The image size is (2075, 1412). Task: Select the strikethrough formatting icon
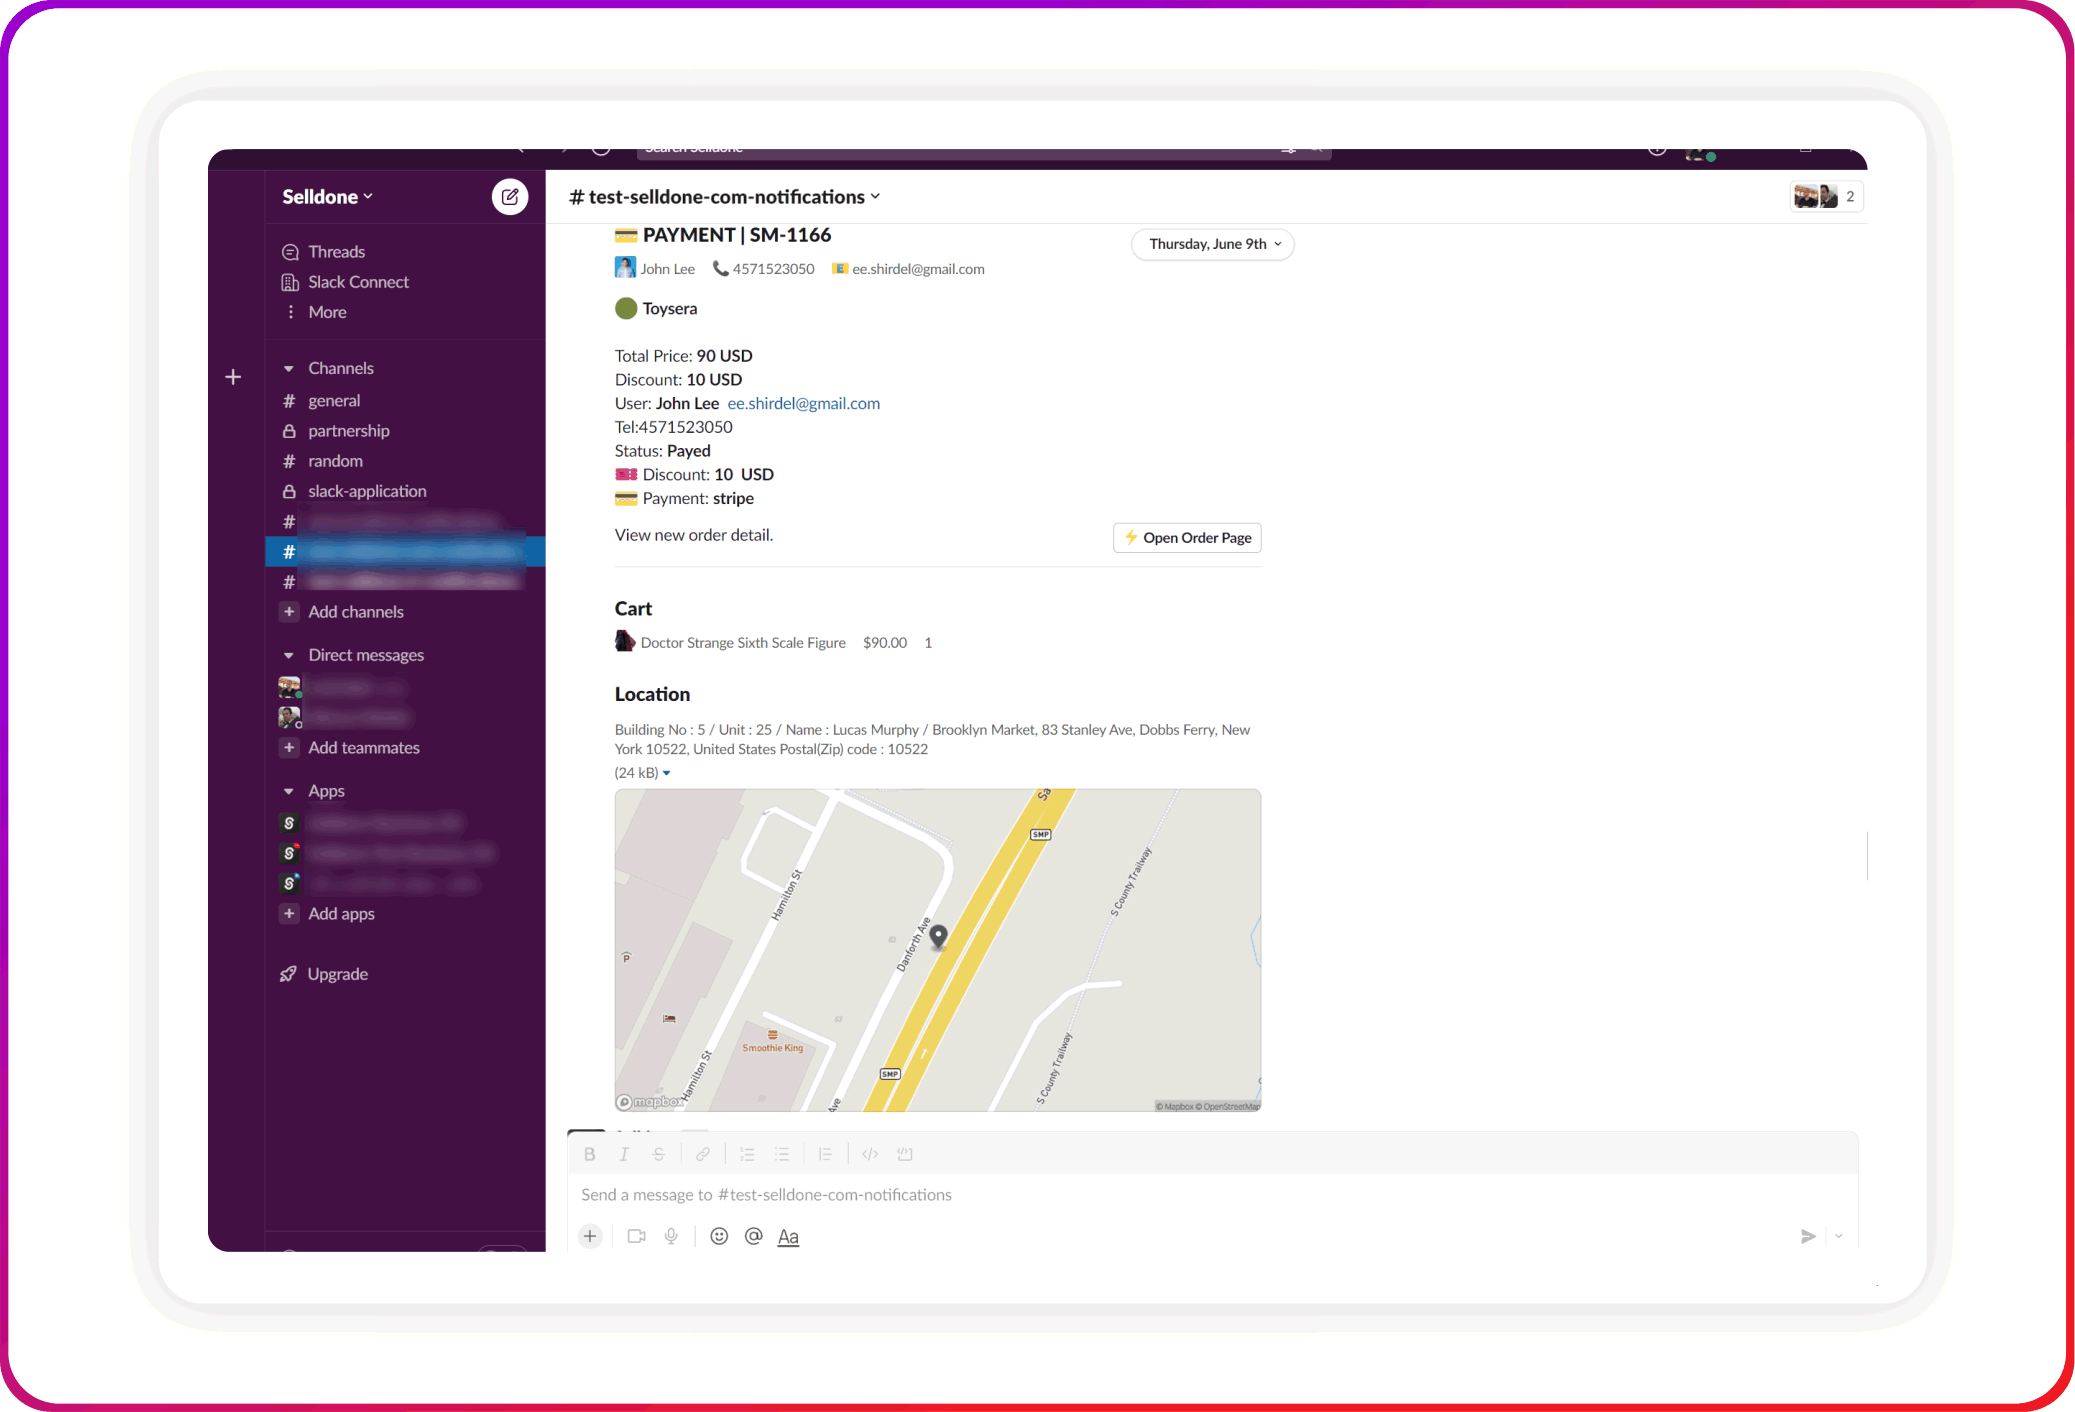pos(659,1153)
